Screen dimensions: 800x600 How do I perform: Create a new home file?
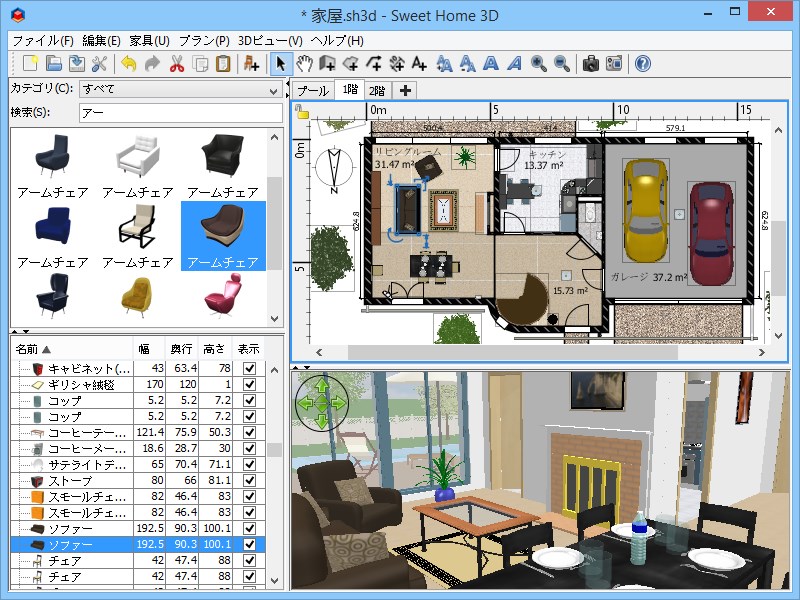[31, 64]
